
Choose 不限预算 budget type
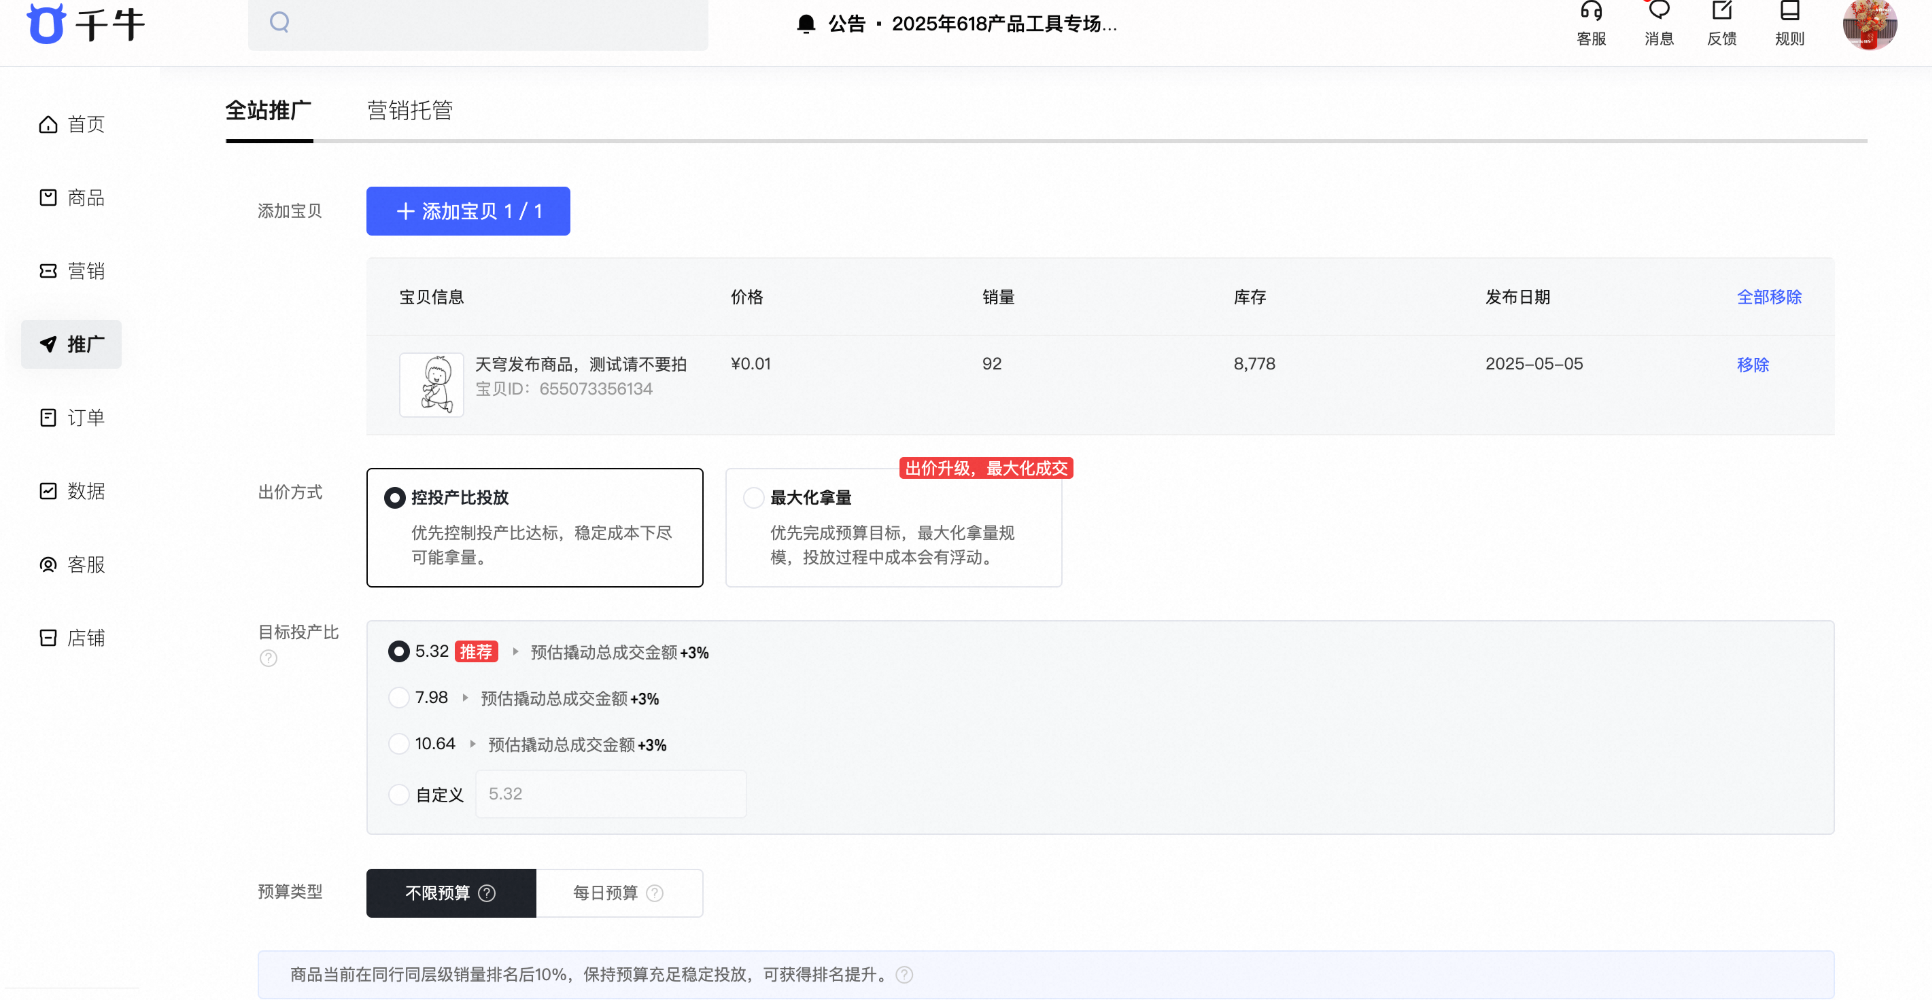[x=451, y=893]
